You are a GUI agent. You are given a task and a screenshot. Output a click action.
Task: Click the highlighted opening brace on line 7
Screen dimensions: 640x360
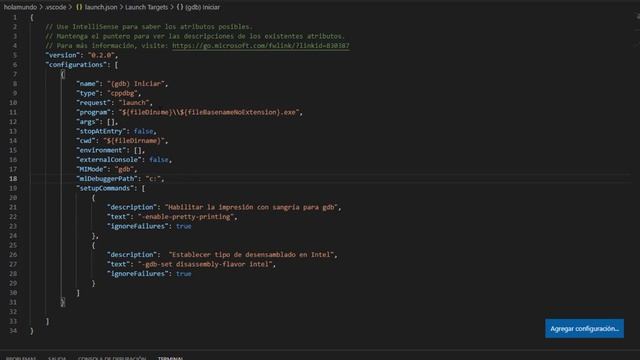(x=62, y=74)
